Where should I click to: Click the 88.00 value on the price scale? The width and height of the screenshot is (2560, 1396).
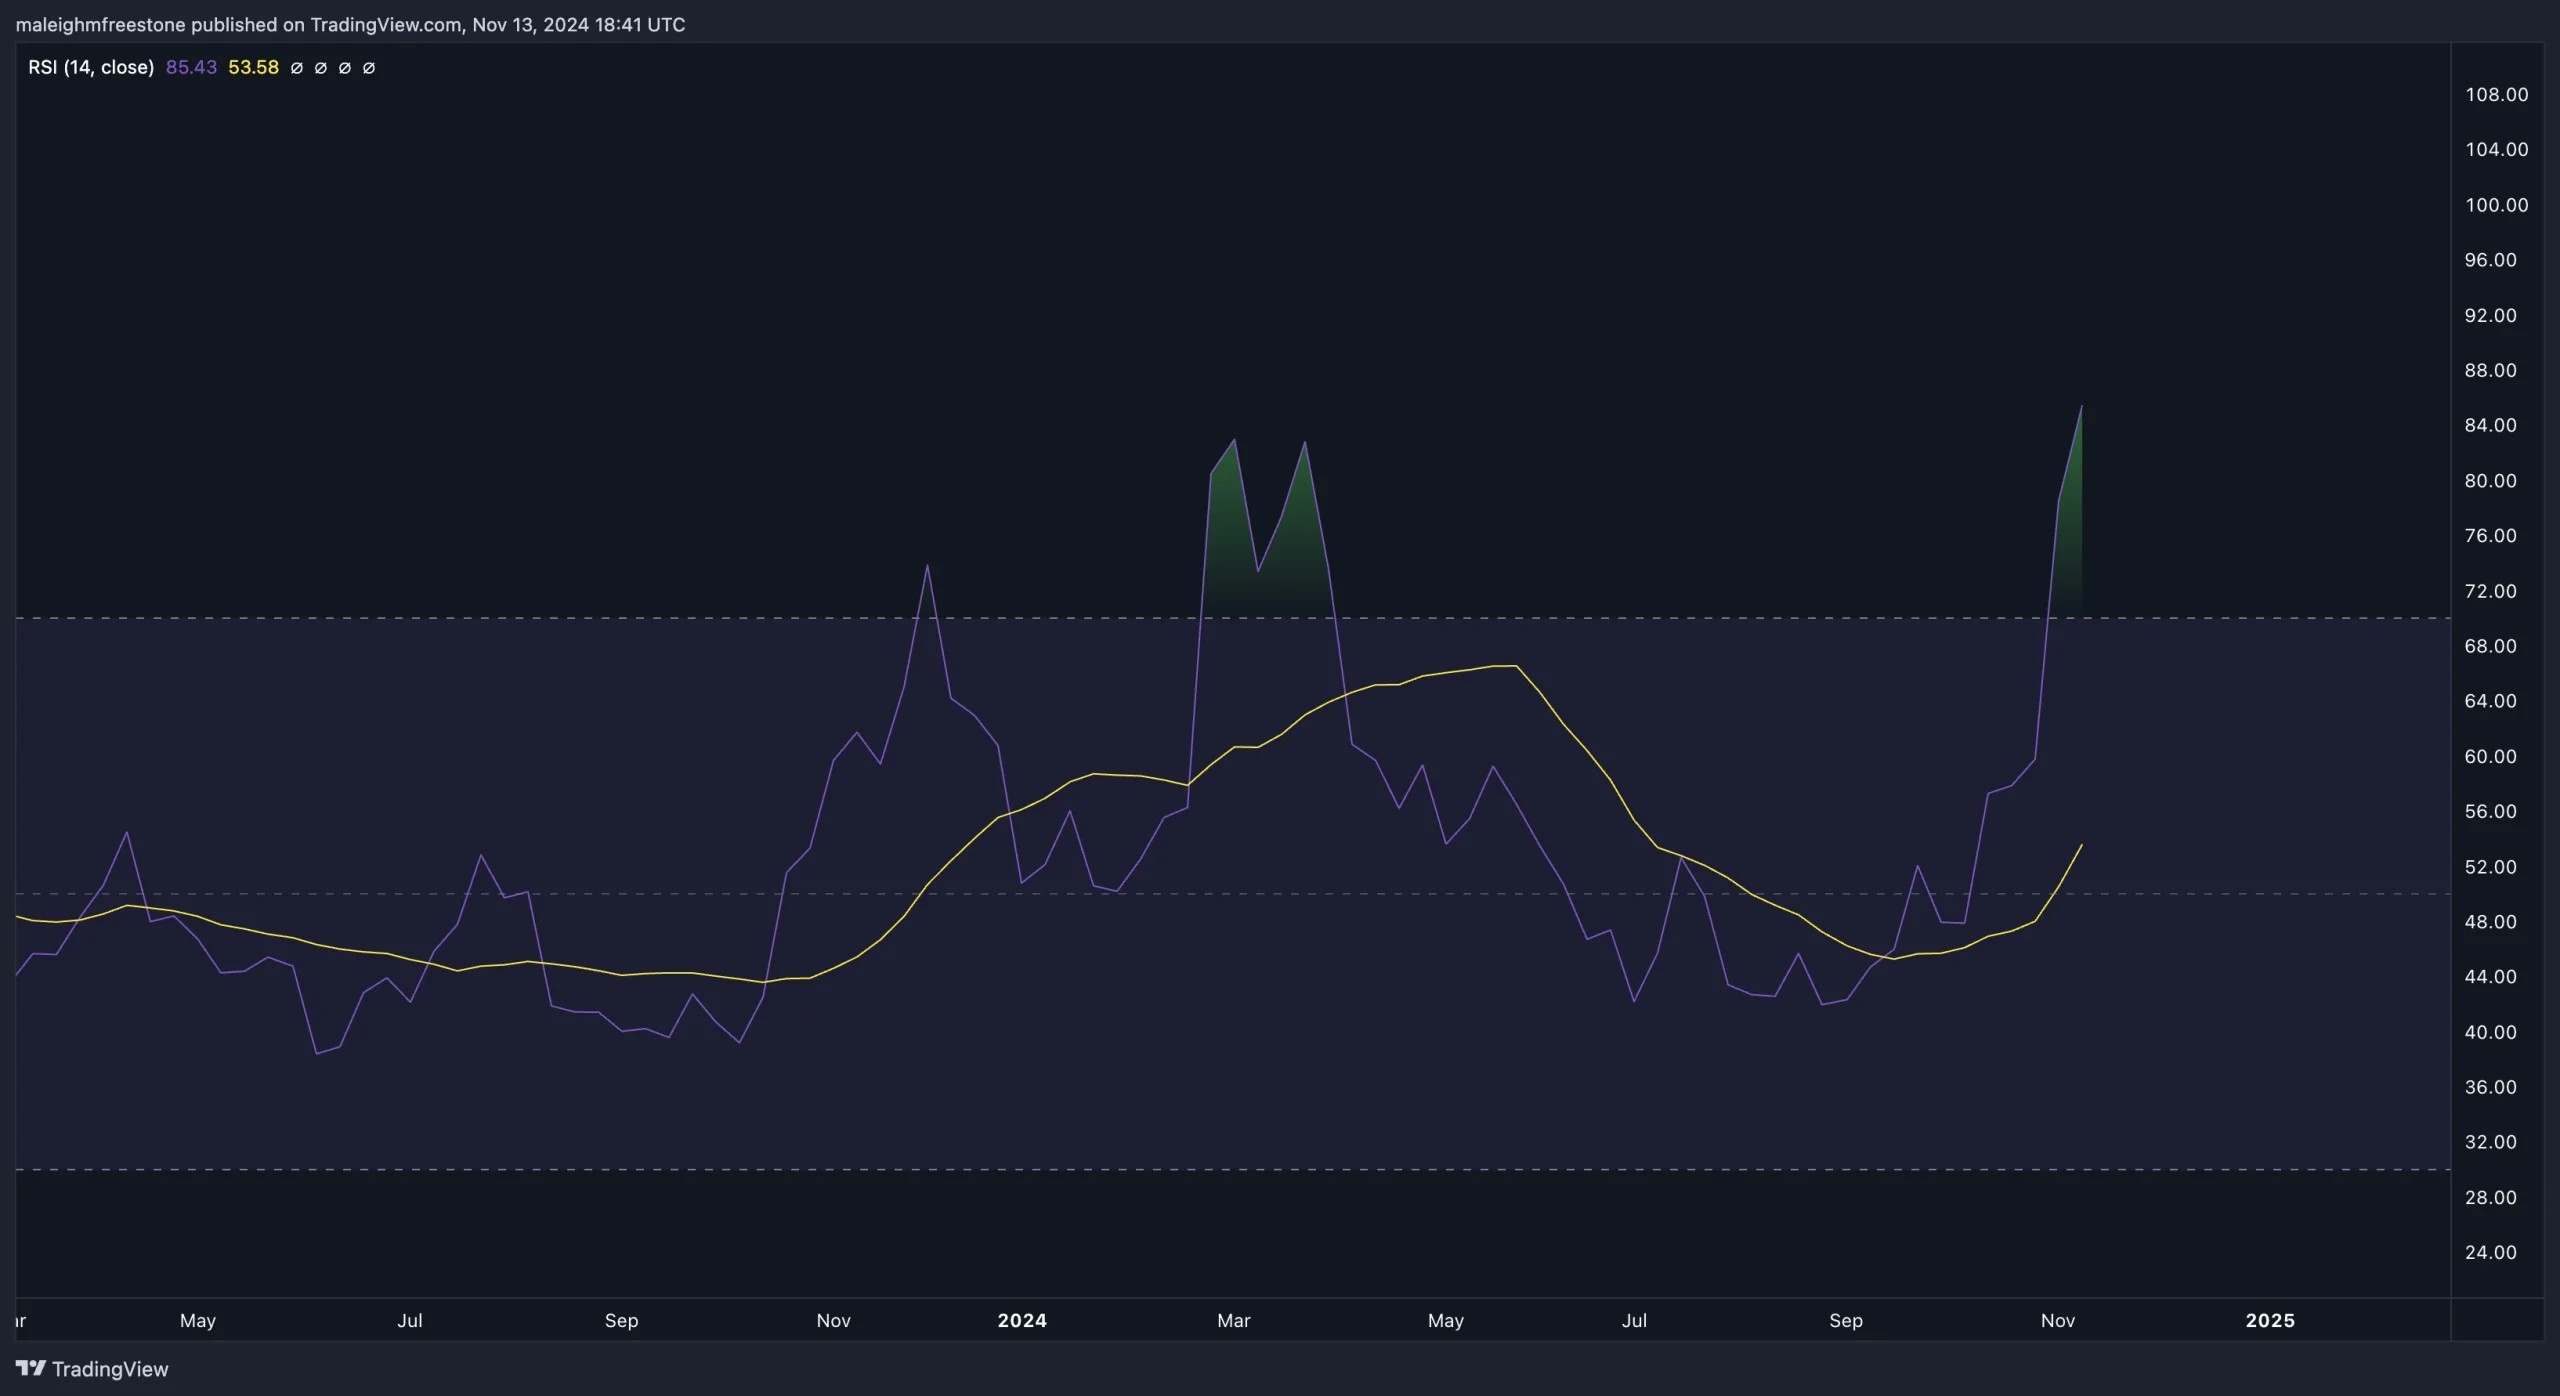point(2493,370)
